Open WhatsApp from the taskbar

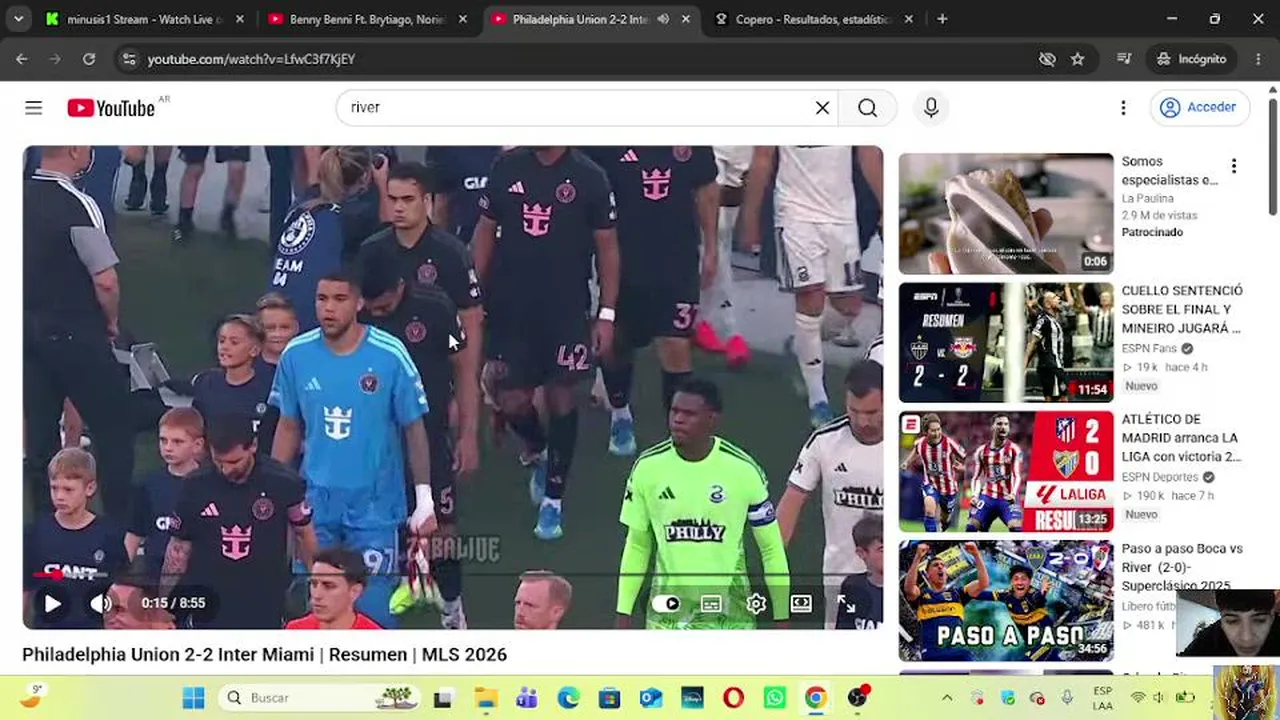click(x=774, y=698)
